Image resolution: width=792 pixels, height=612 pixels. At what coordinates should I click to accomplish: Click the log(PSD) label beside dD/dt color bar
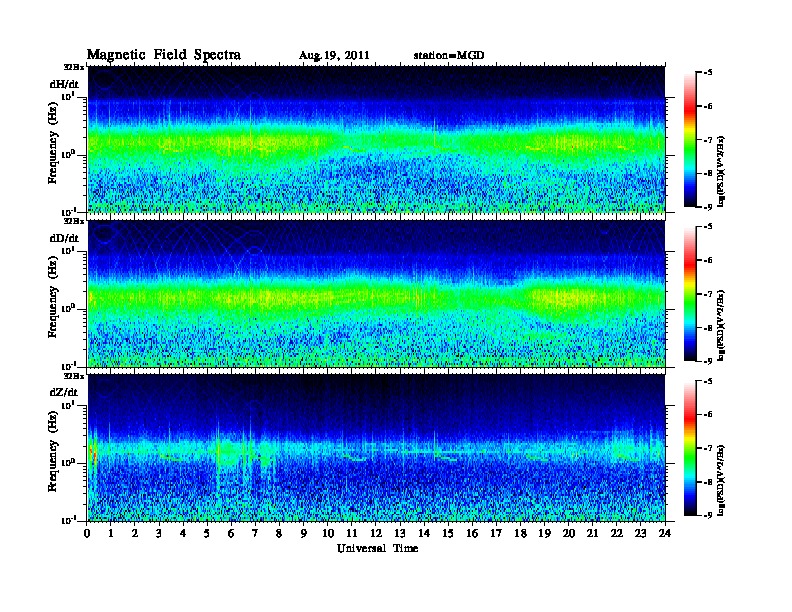coord(722,325)
